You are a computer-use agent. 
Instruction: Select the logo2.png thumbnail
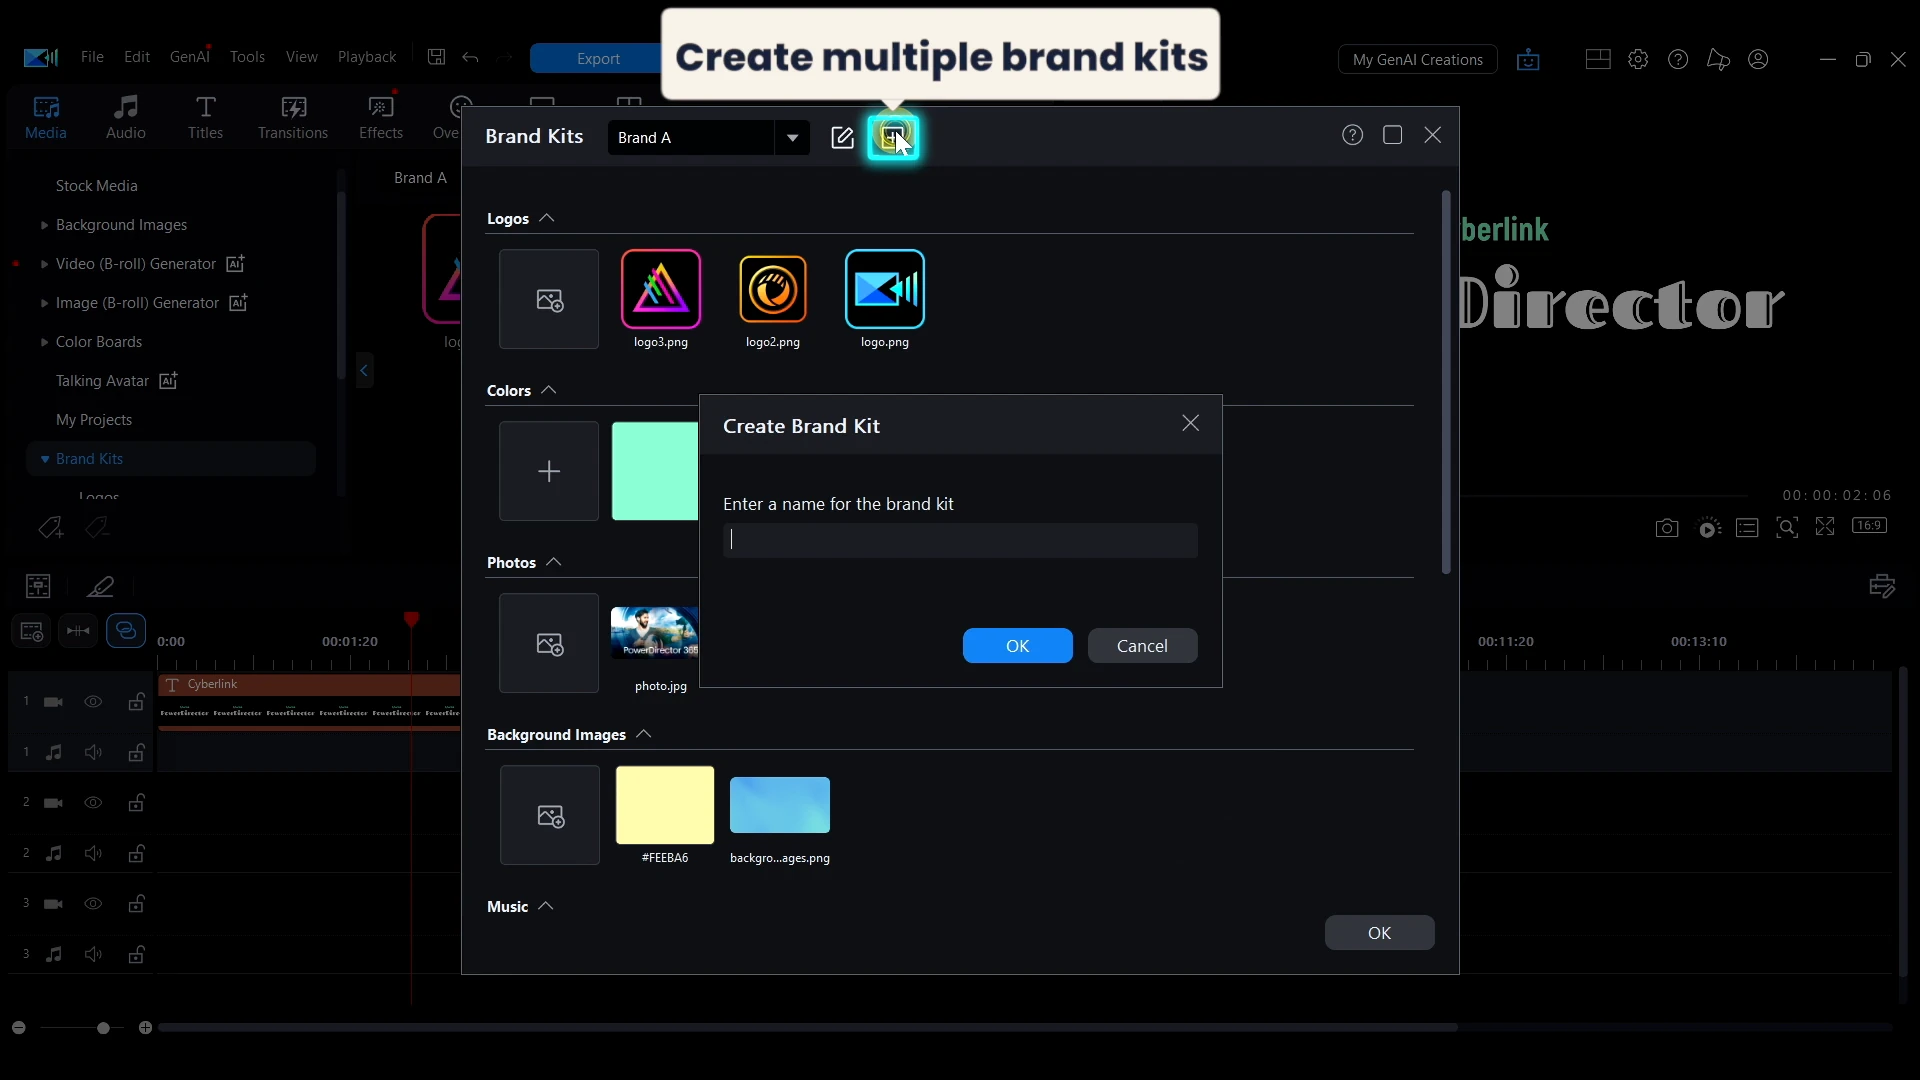(773, 289)
